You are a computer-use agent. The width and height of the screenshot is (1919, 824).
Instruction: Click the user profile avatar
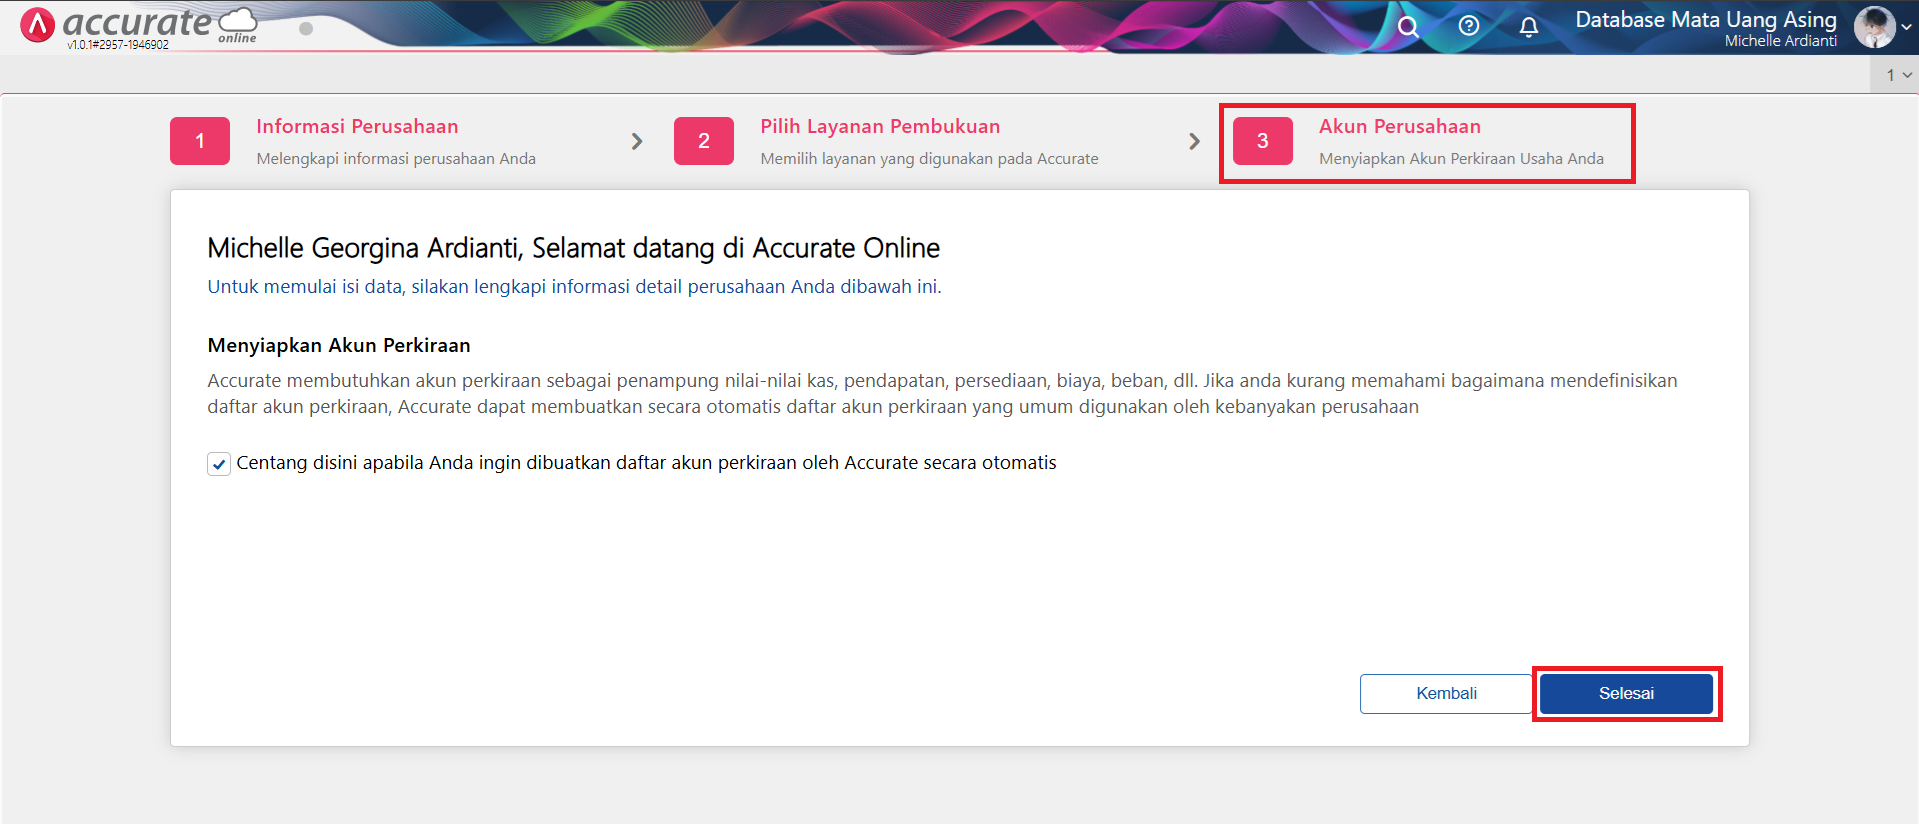[1874, 27]
